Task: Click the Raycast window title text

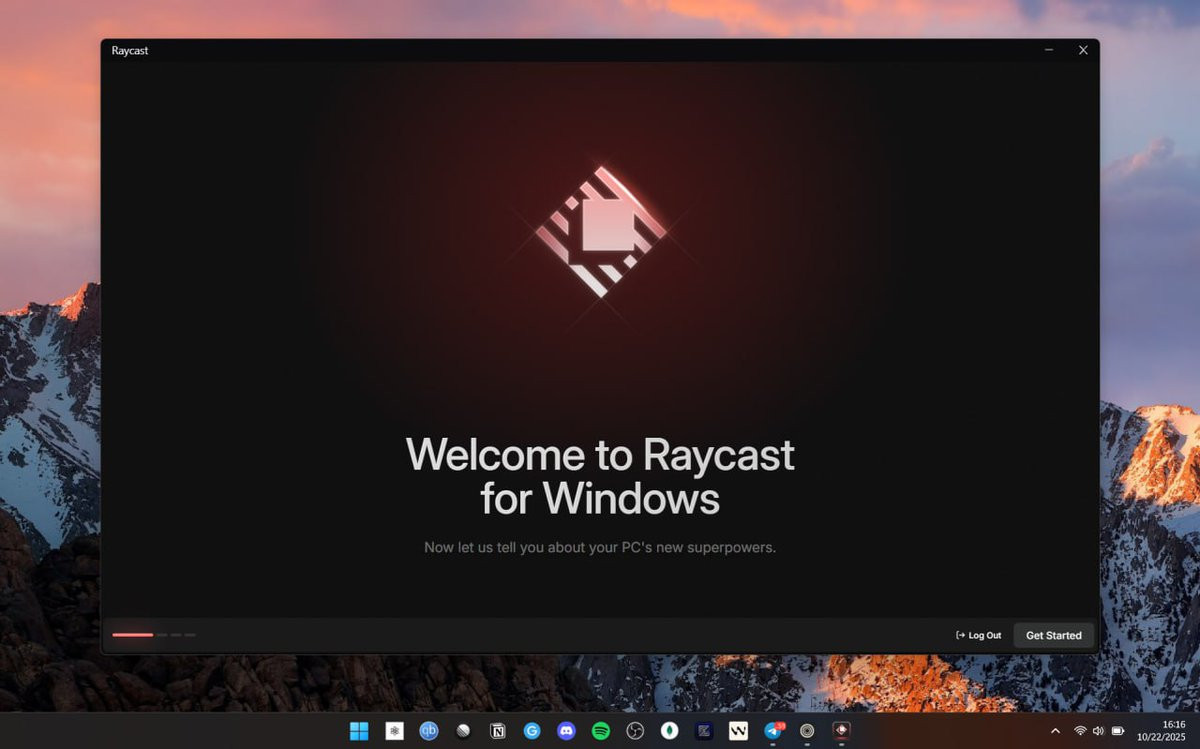Action: pos(130,50)
